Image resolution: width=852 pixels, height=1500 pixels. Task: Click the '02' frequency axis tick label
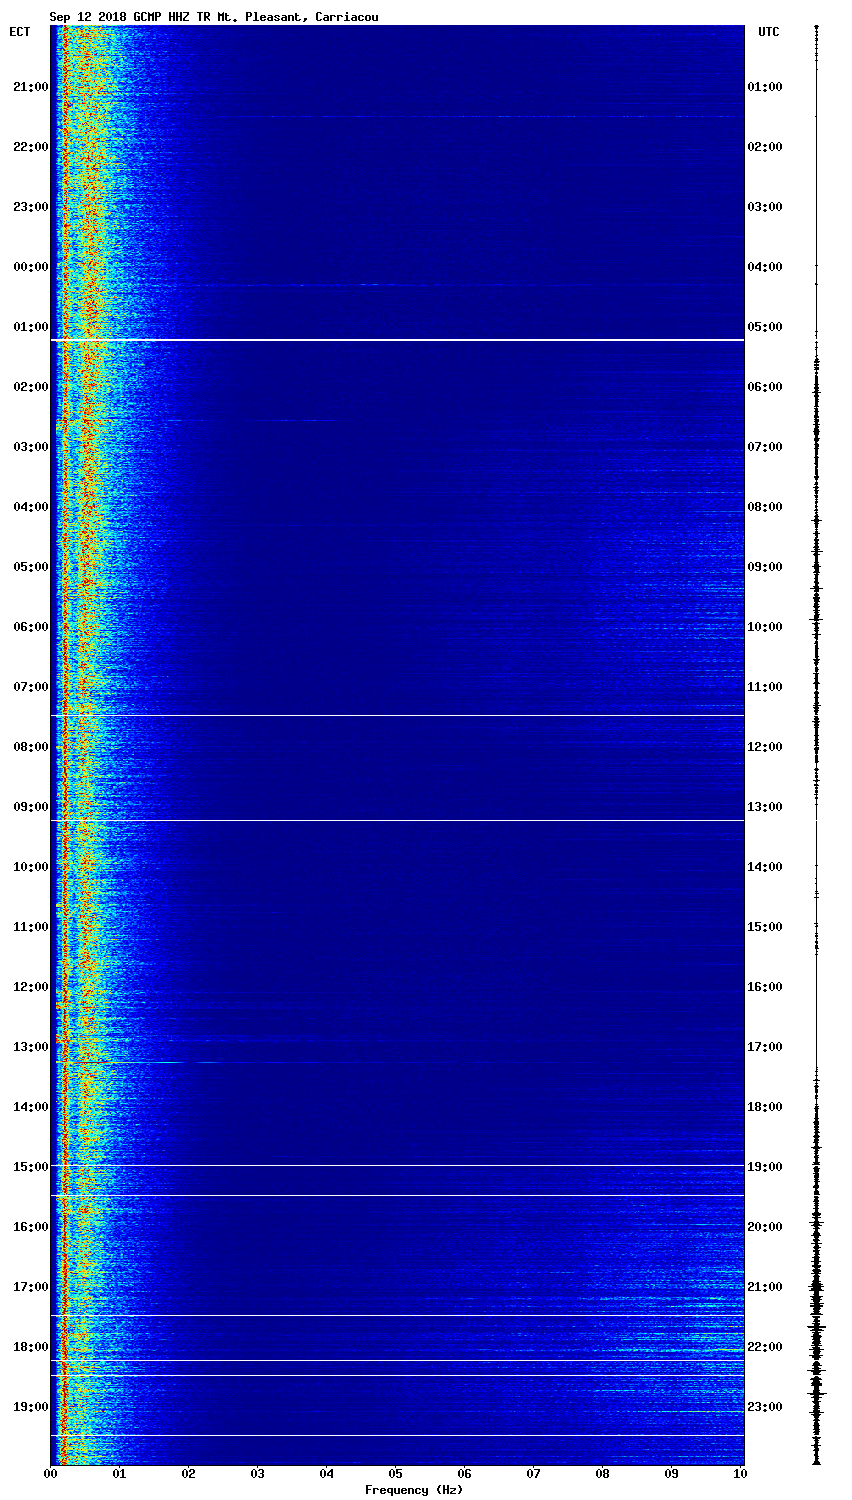click(188, 1474)
